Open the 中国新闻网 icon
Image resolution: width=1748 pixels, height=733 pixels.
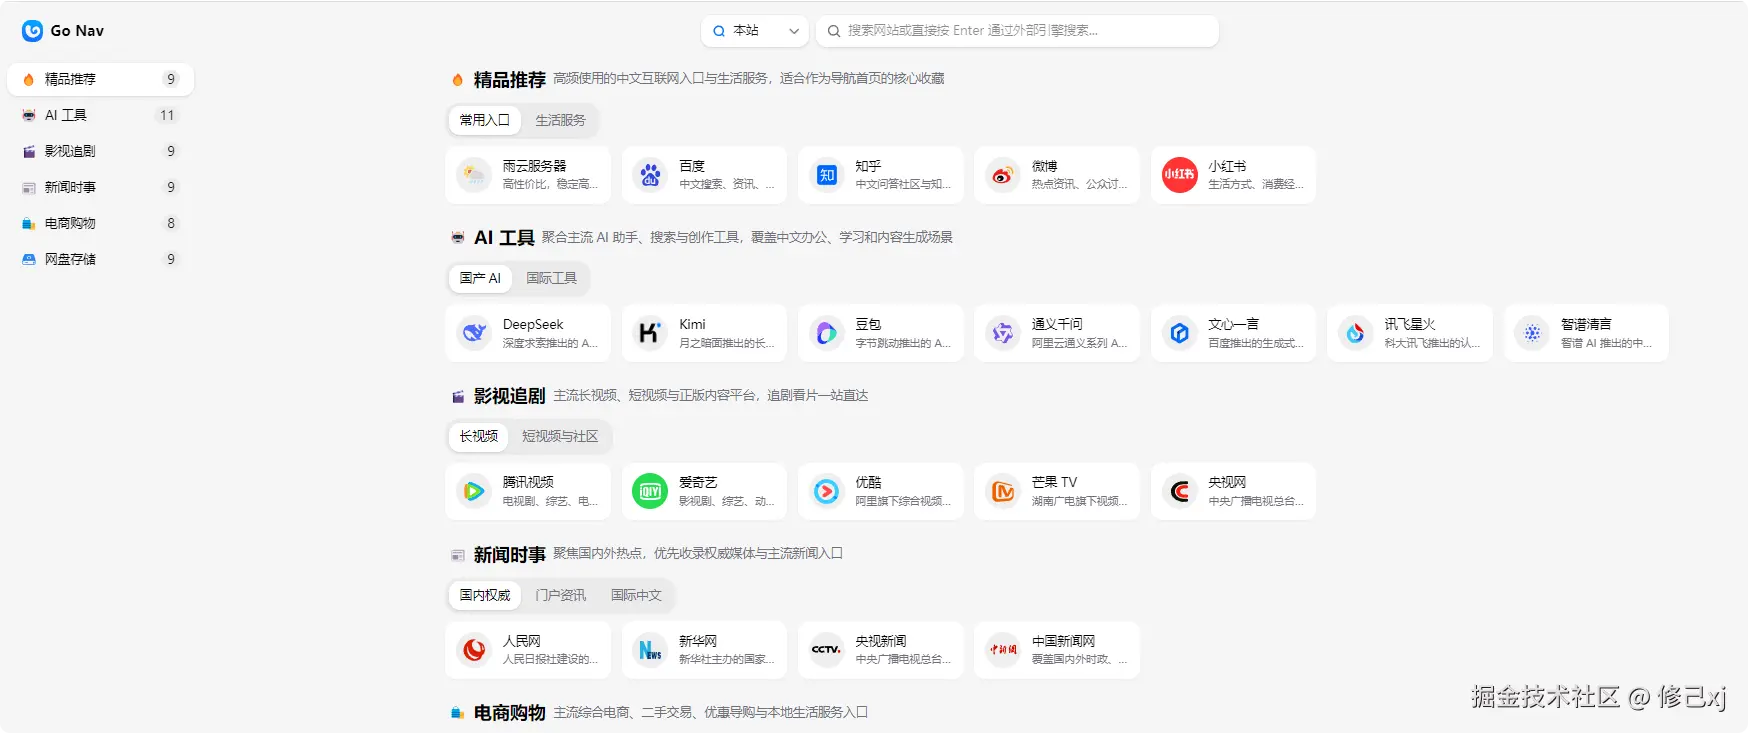tap(1003, 650)
